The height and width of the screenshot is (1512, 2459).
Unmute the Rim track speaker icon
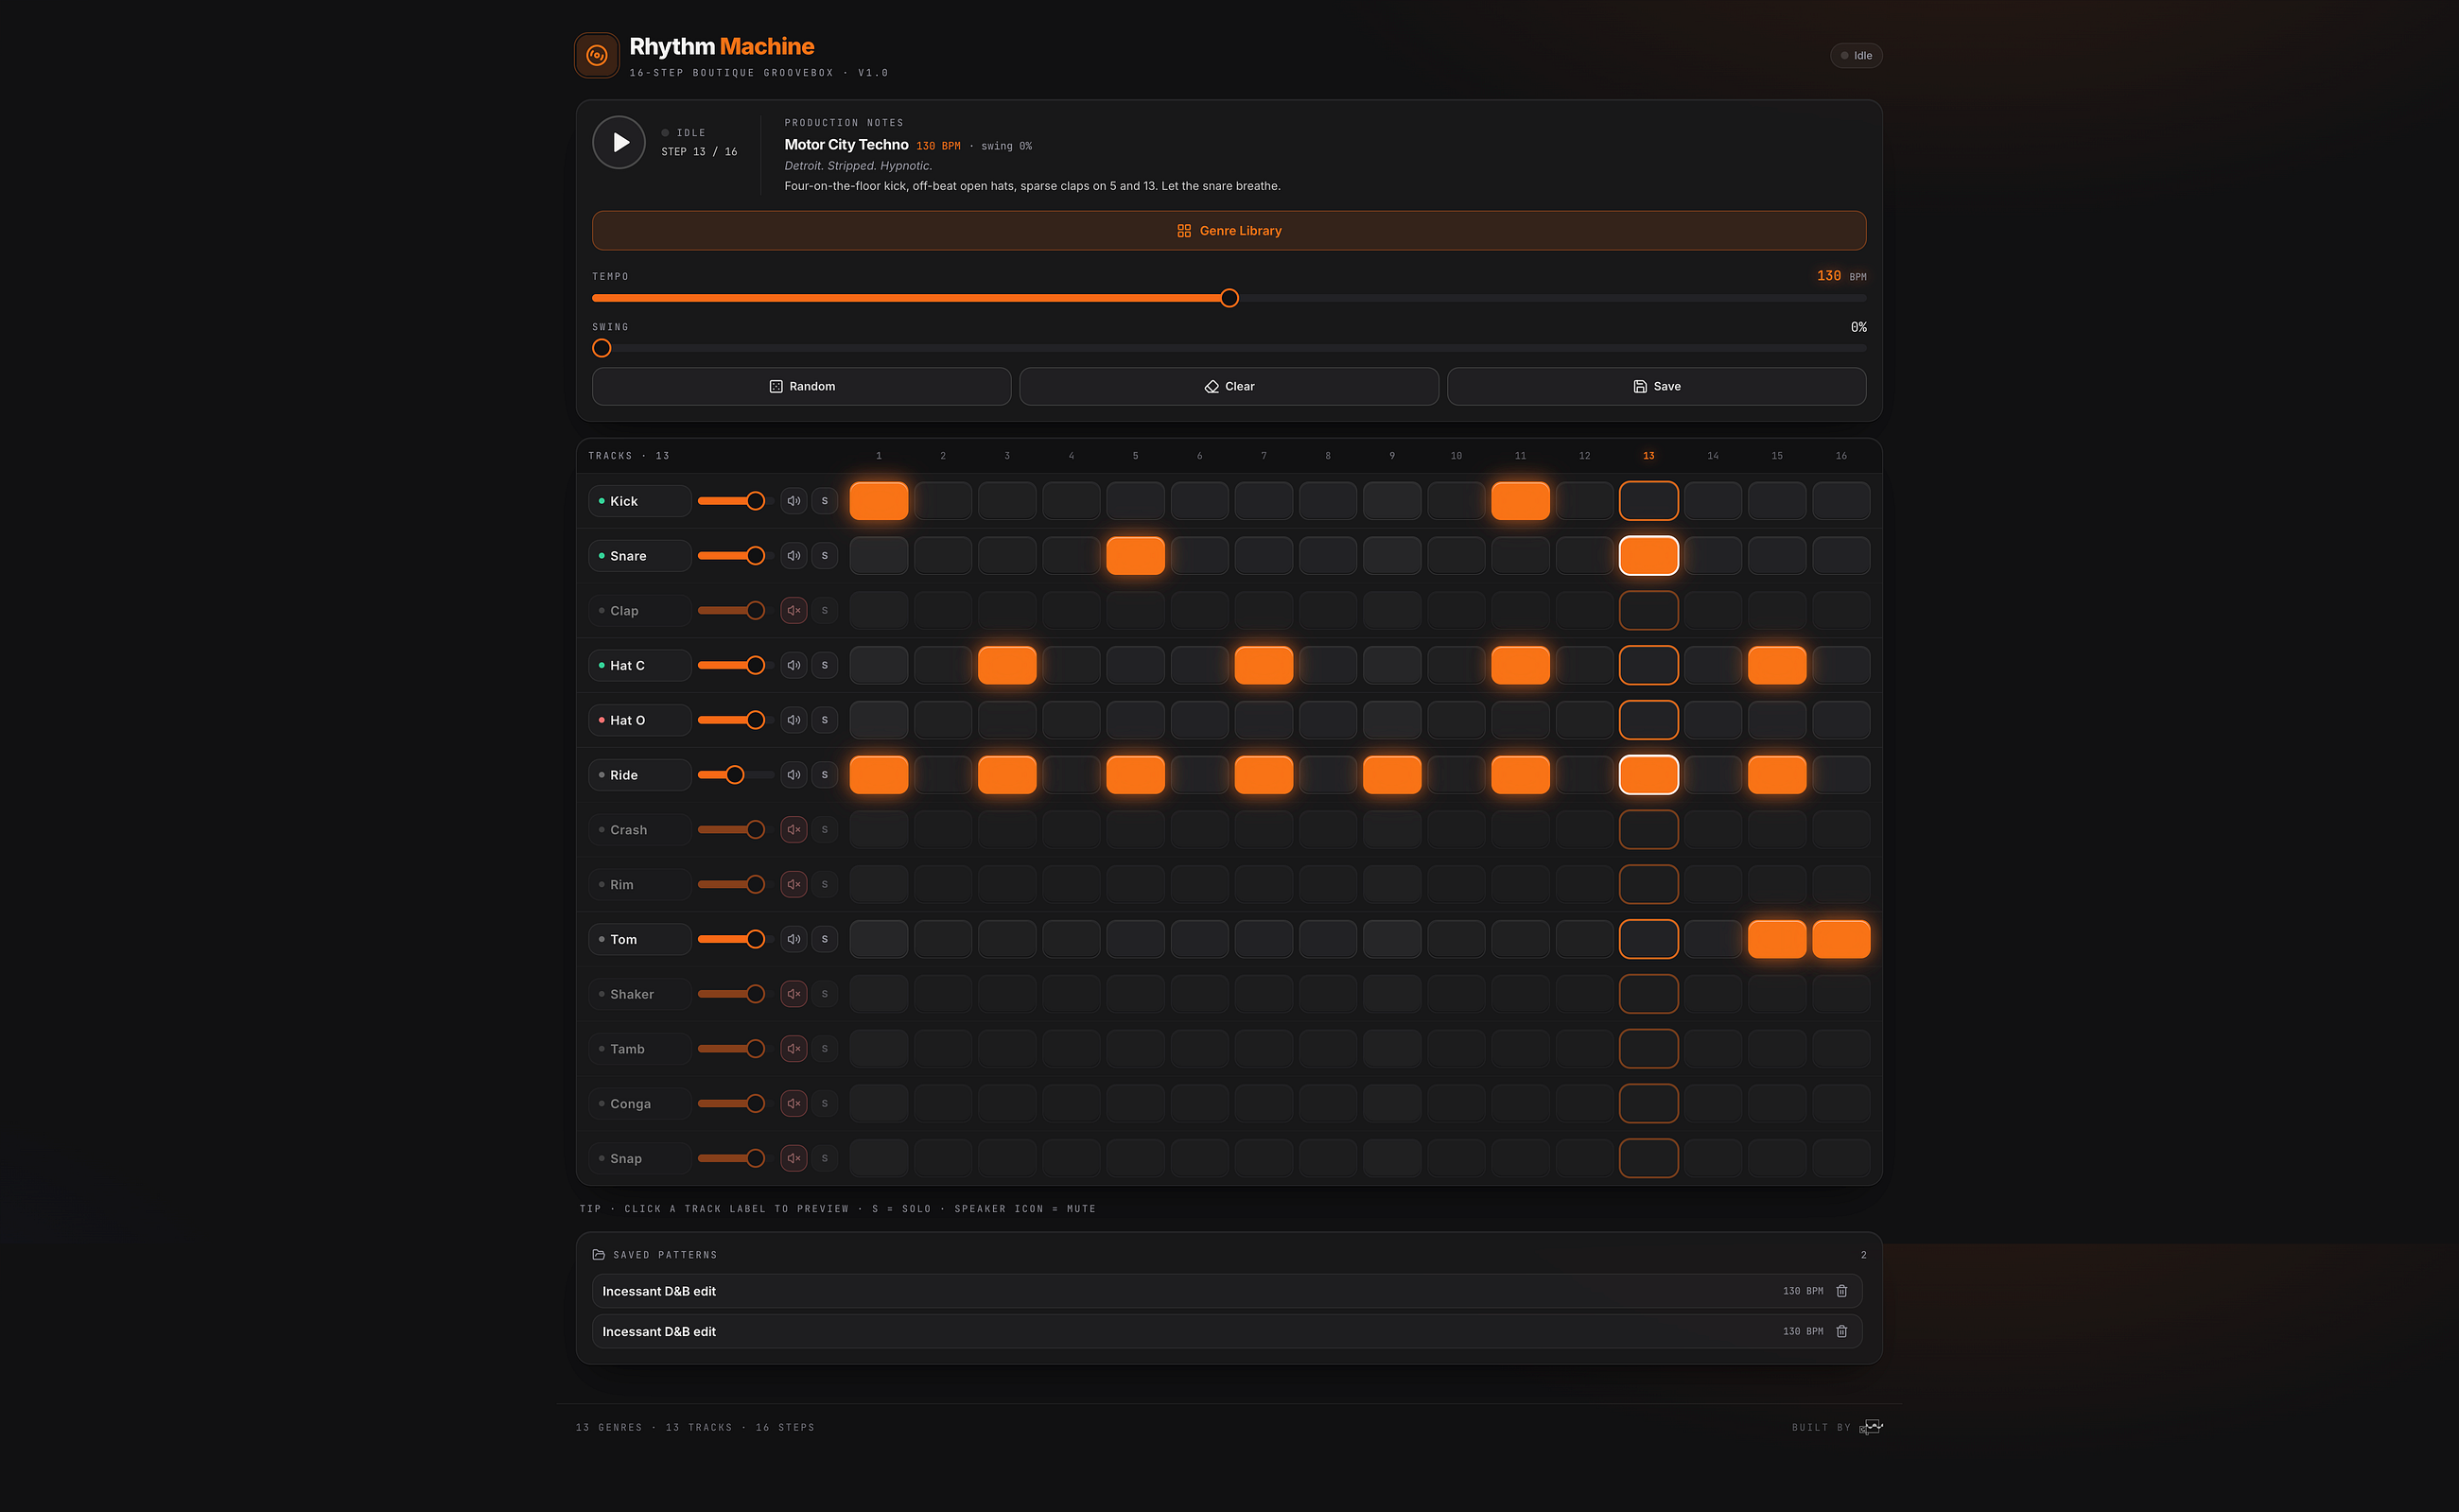click(794, 884)
